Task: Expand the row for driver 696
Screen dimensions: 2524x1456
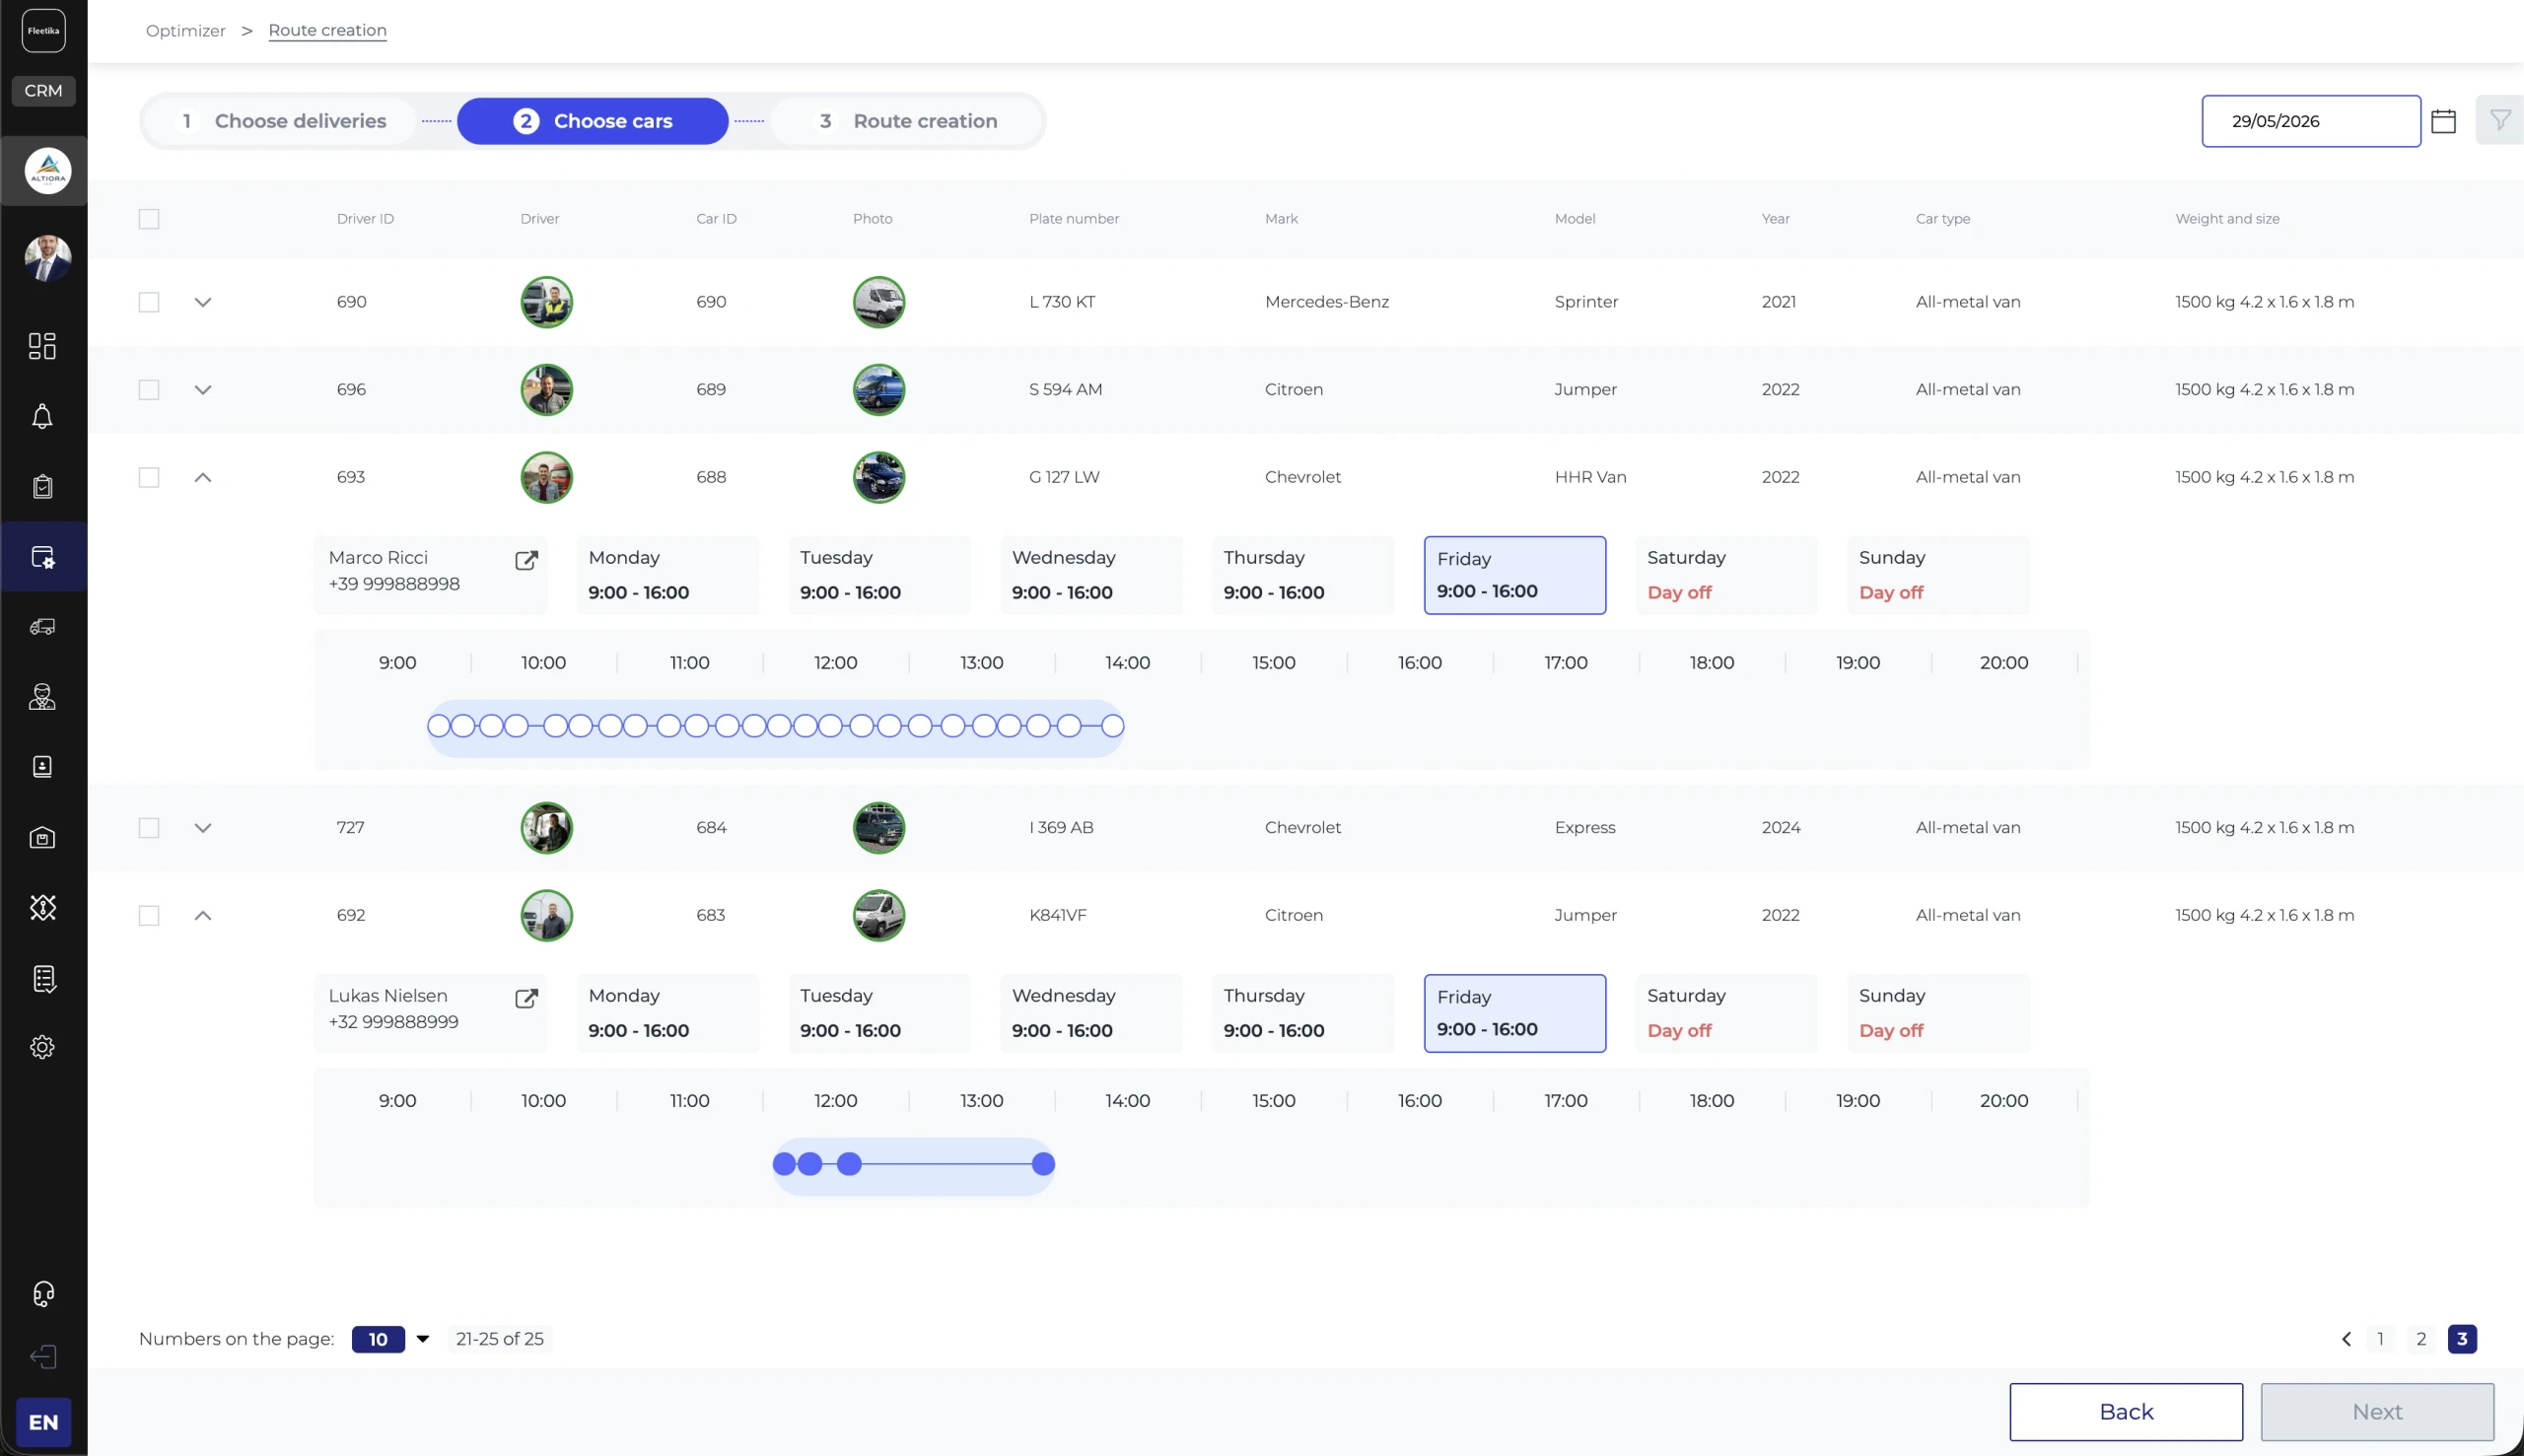Action: [203, 390]
